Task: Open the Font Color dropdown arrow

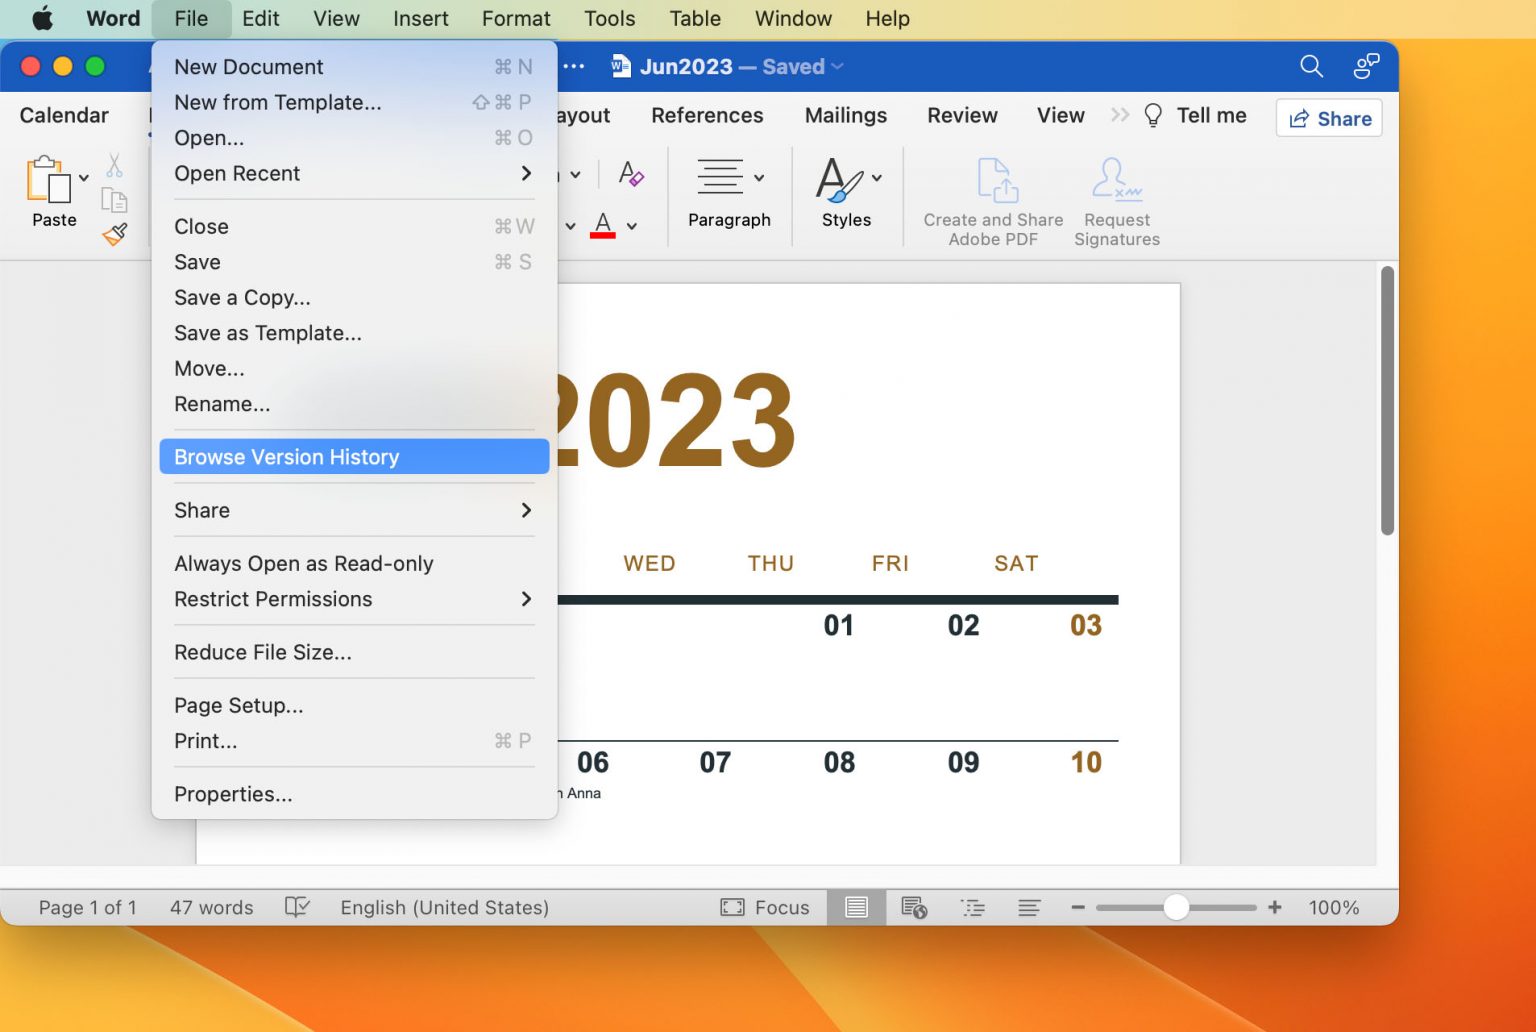Action: click(630, 226)
